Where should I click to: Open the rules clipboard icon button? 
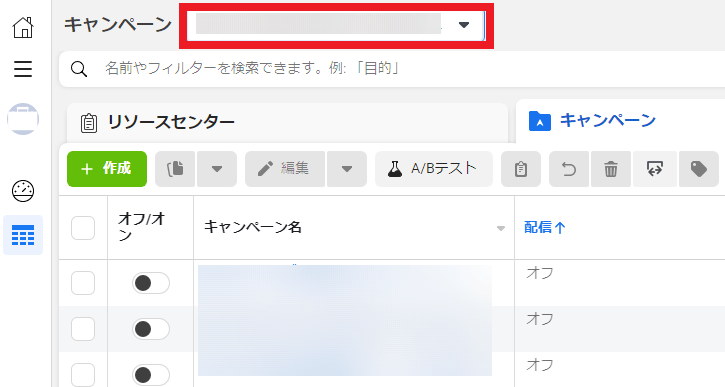[521, 169]
